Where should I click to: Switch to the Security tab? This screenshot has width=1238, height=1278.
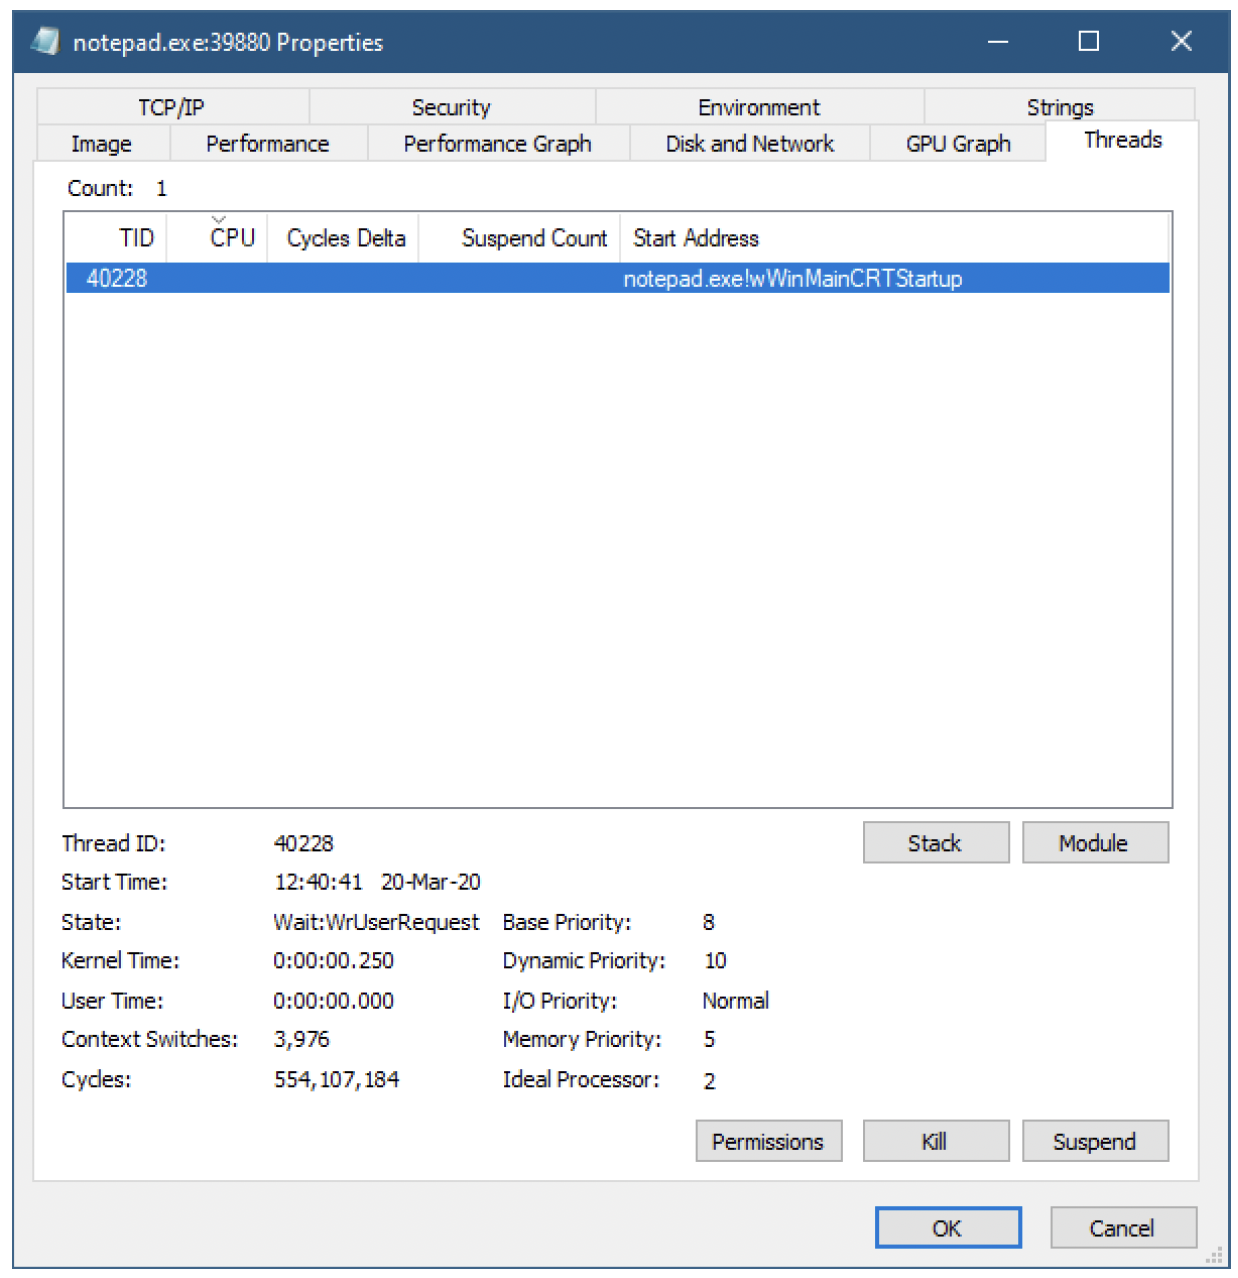pos(451,107)
